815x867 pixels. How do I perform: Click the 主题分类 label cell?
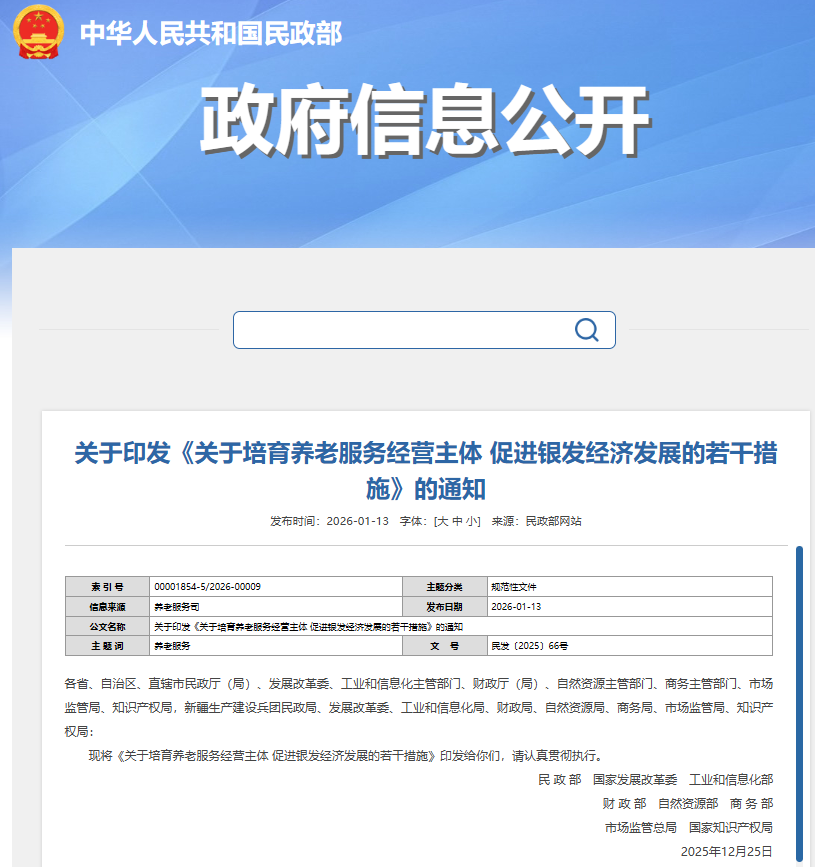pos(447,586)
